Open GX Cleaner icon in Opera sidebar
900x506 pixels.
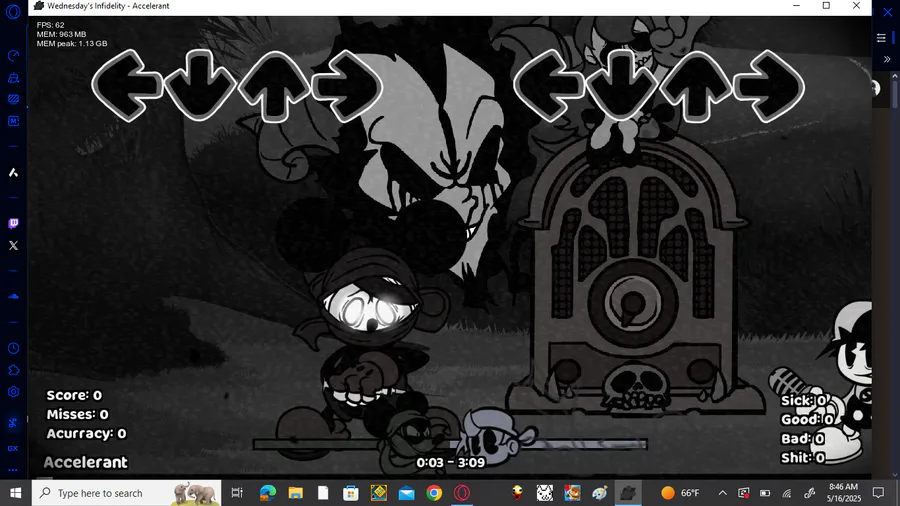click(x=13, y=77)
